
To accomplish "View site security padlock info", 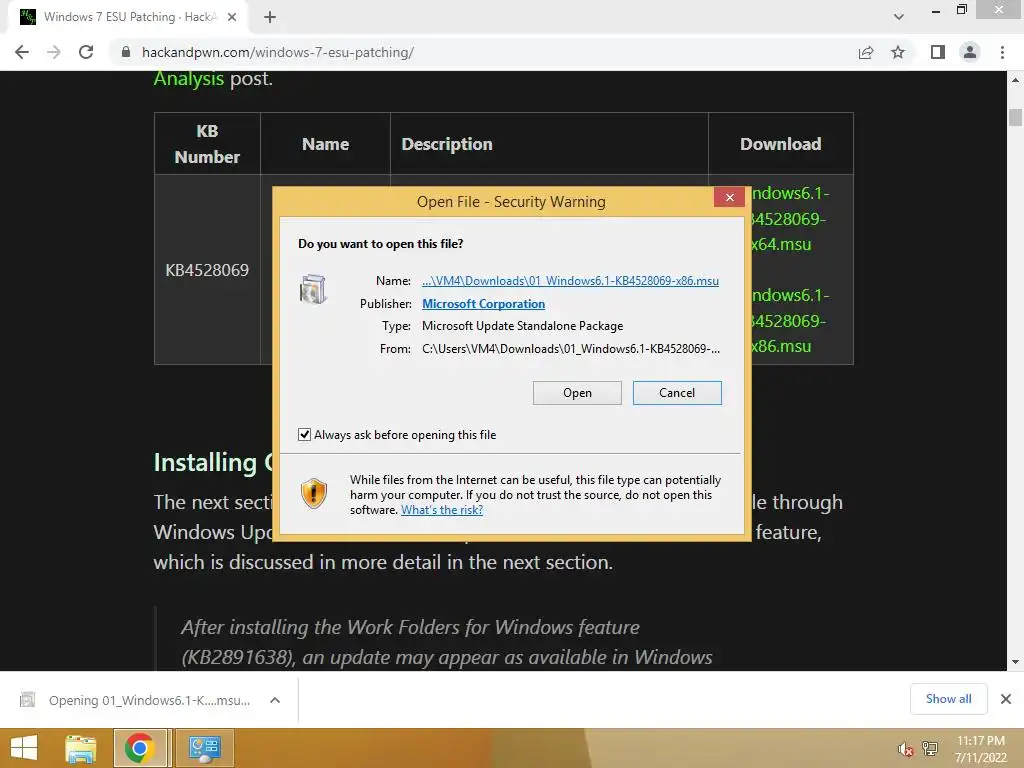I will point(126,52).
